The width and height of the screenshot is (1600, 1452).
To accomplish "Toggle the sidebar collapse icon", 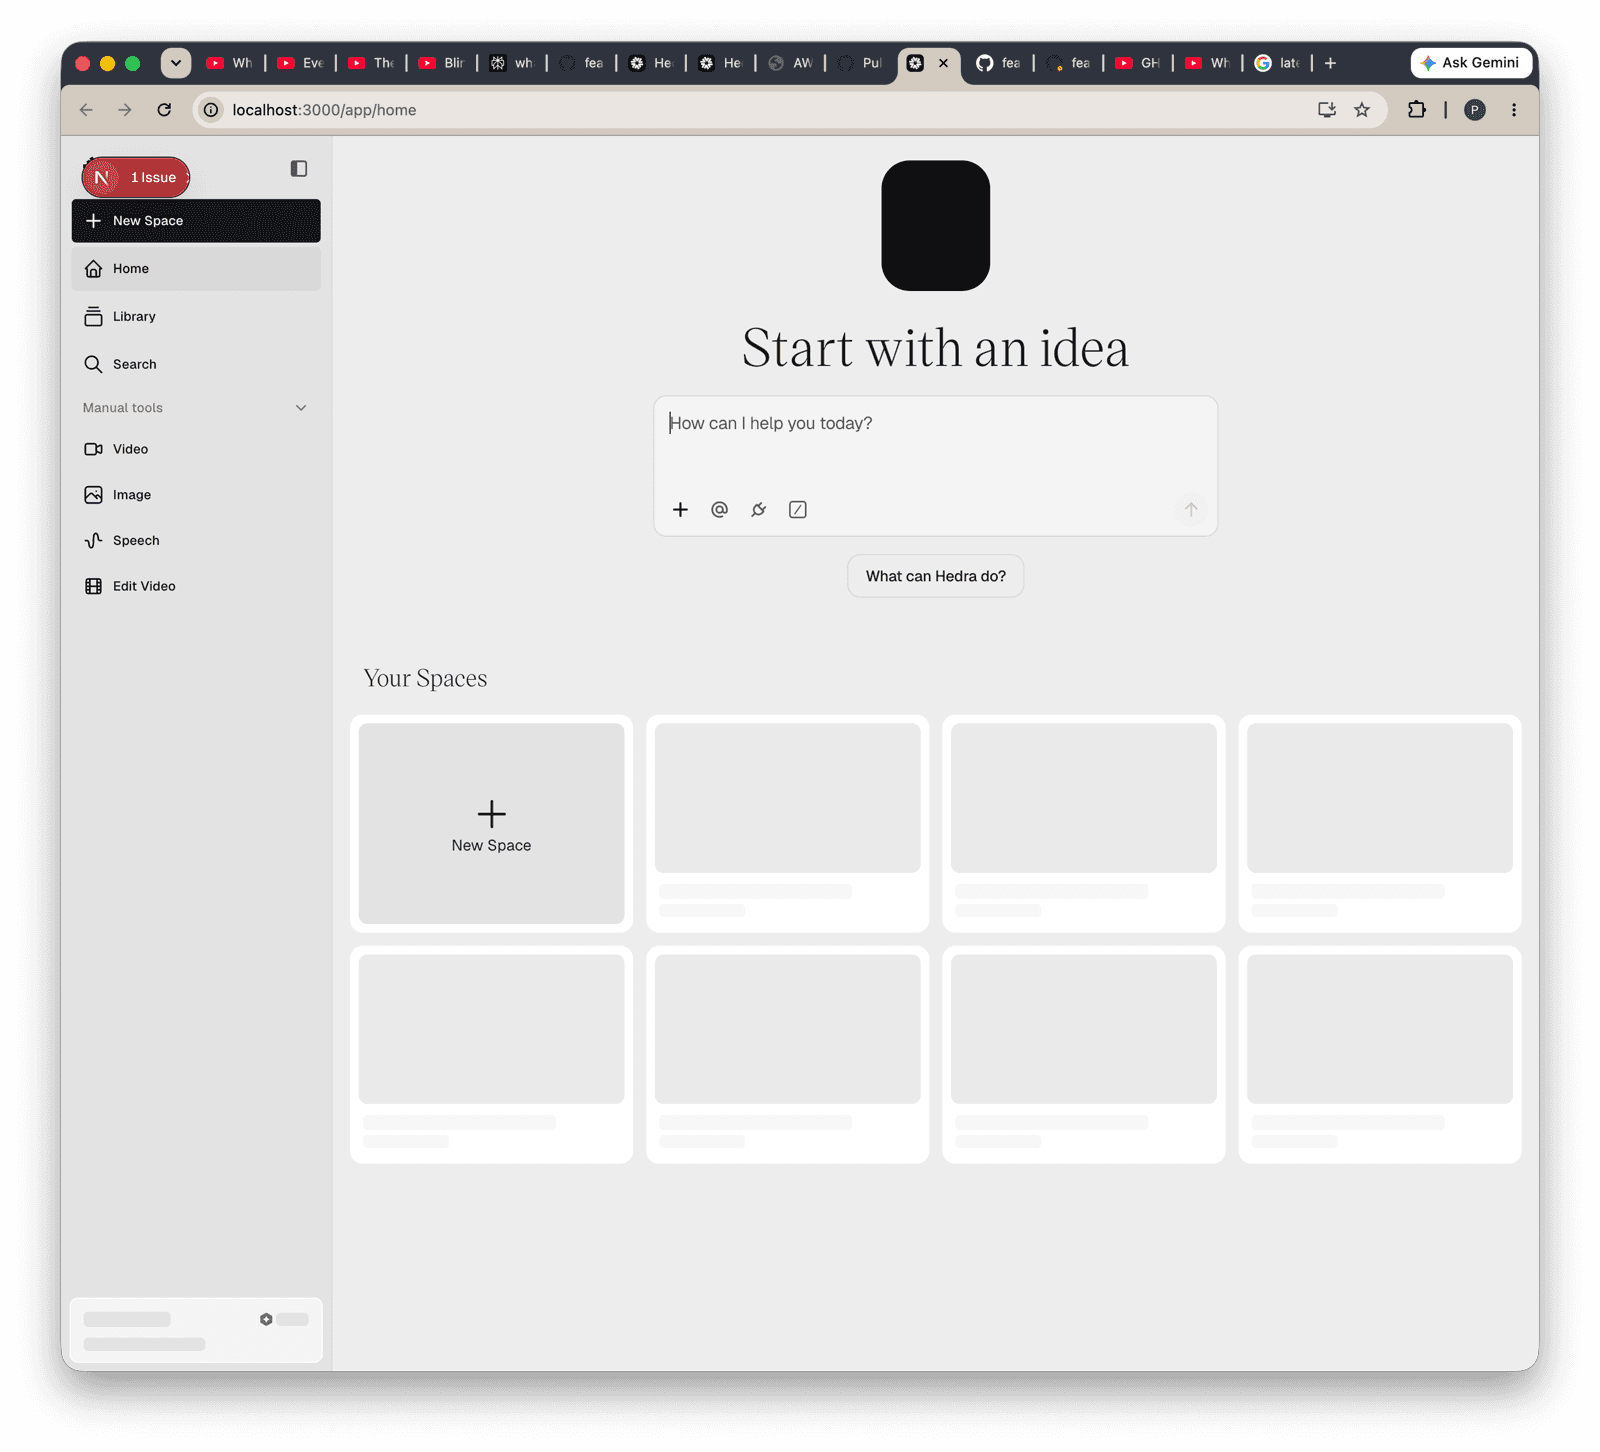I will [299, 169].
